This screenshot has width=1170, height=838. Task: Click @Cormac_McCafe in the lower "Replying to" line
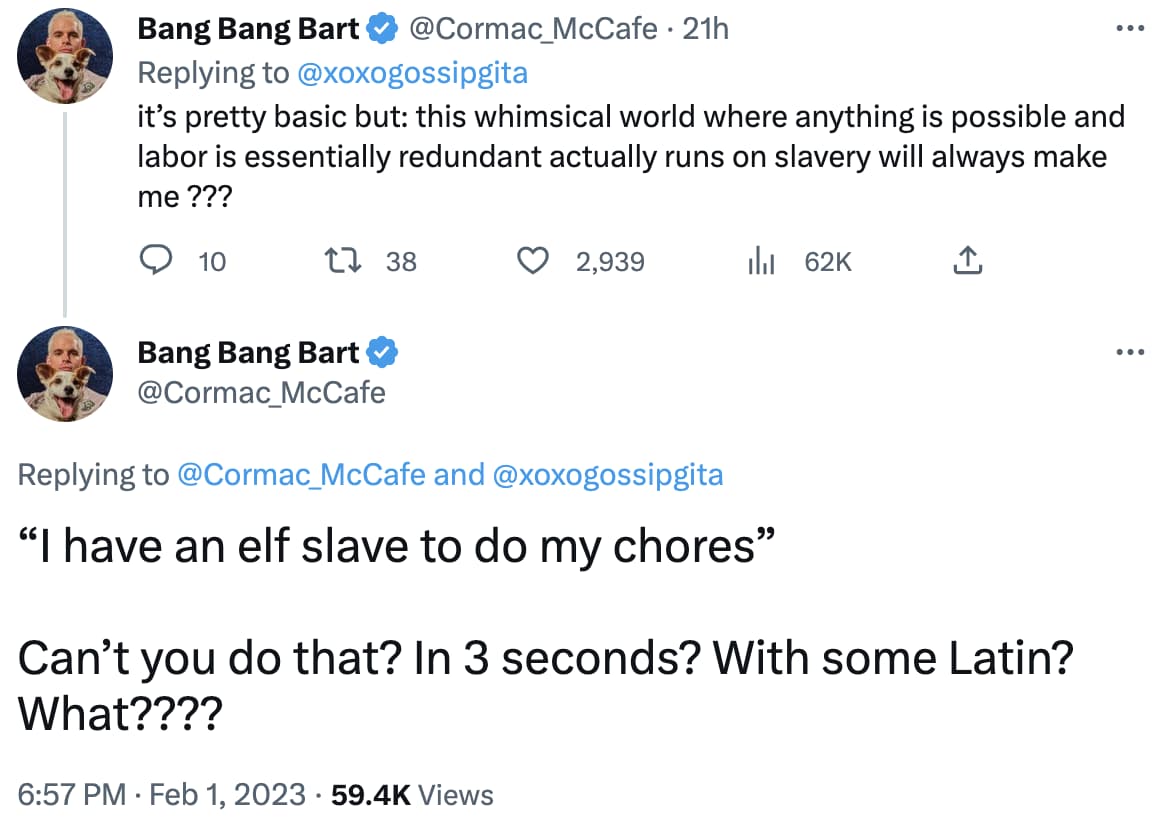tap(301, 475)
